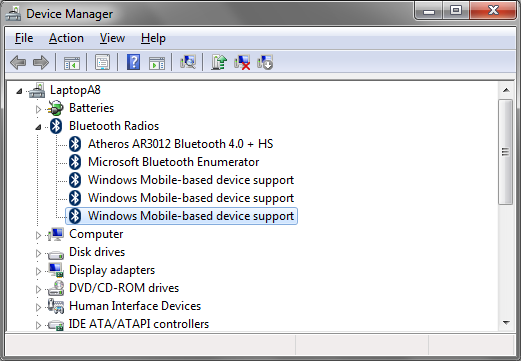Click the Uninstall device red-X icon
Screen dimensions: 521x361
(242, 62)
